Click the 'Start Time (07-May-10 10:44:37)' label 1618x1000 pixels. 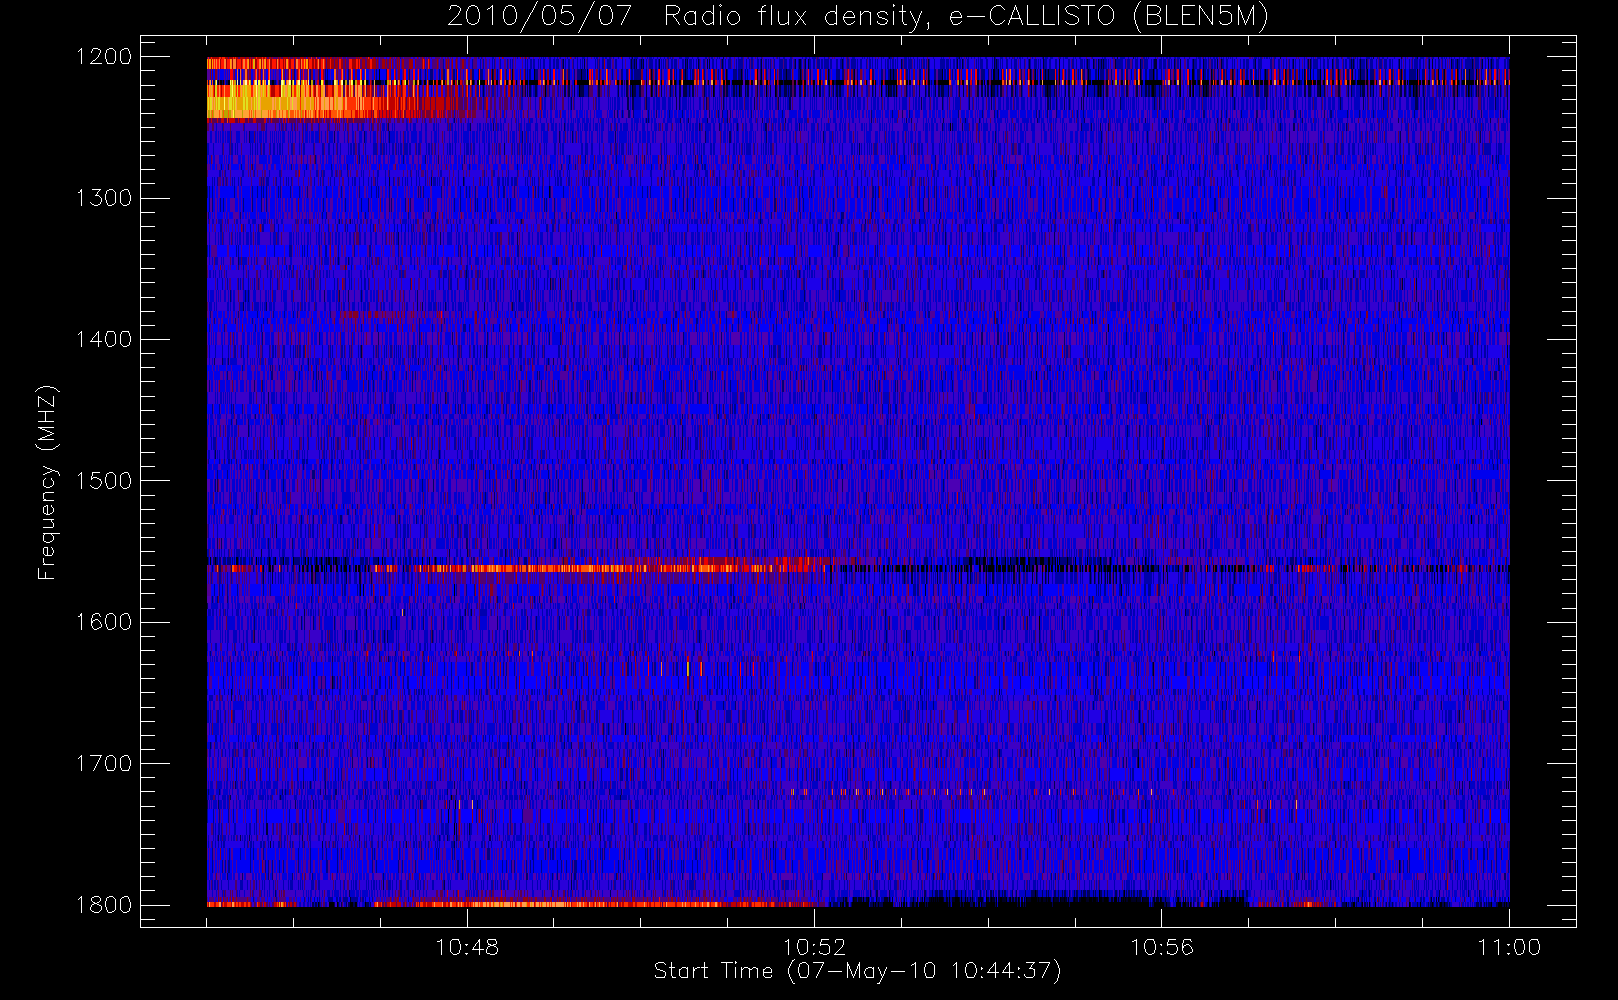coord(857,971)
